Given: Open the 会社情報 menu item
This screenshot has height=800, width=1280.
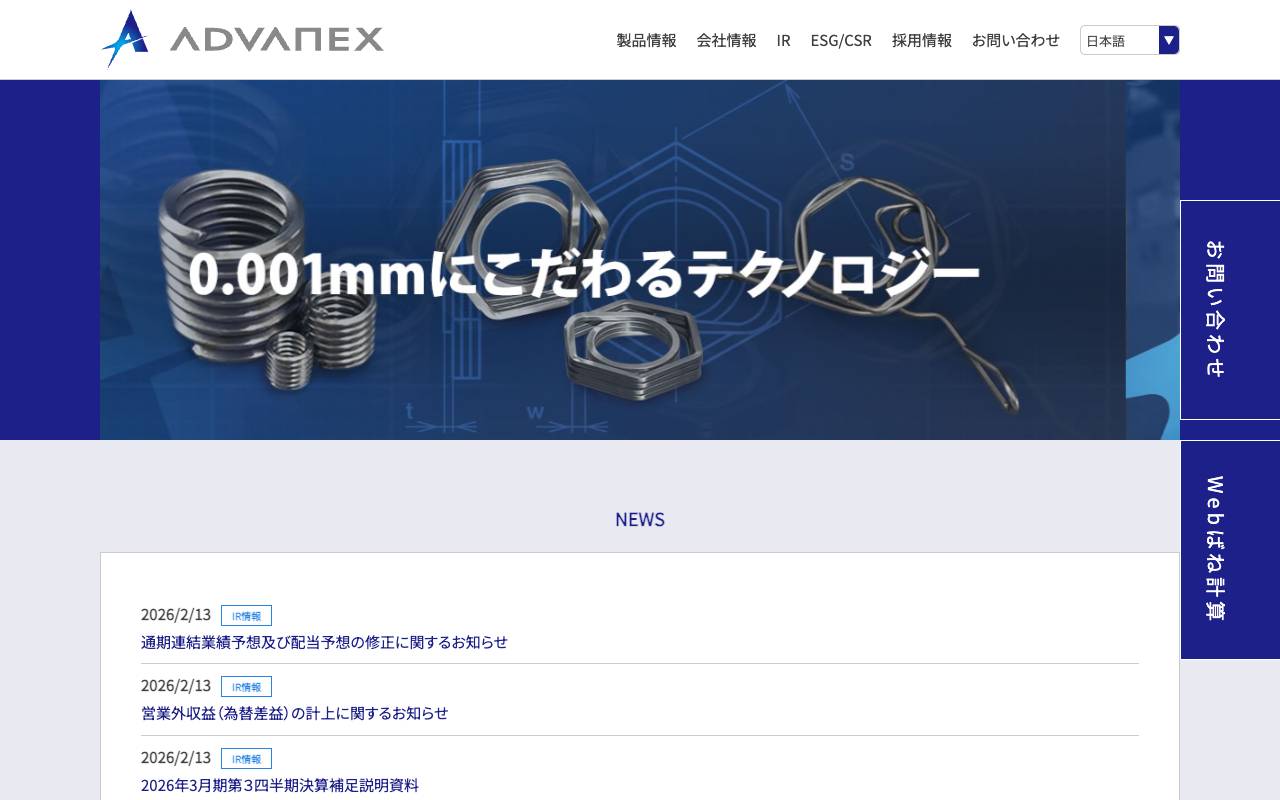Looking at the screenshot, I should pyautogui.click(x=726, y=41).
